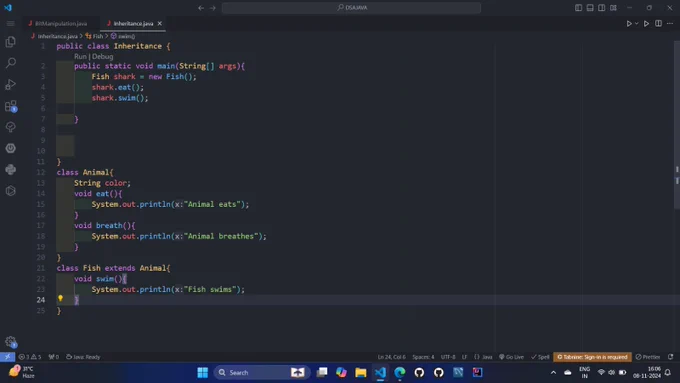Screen dimensions: 680x383
Task: Go back with navigation arrow
Action: pos(201,8)
